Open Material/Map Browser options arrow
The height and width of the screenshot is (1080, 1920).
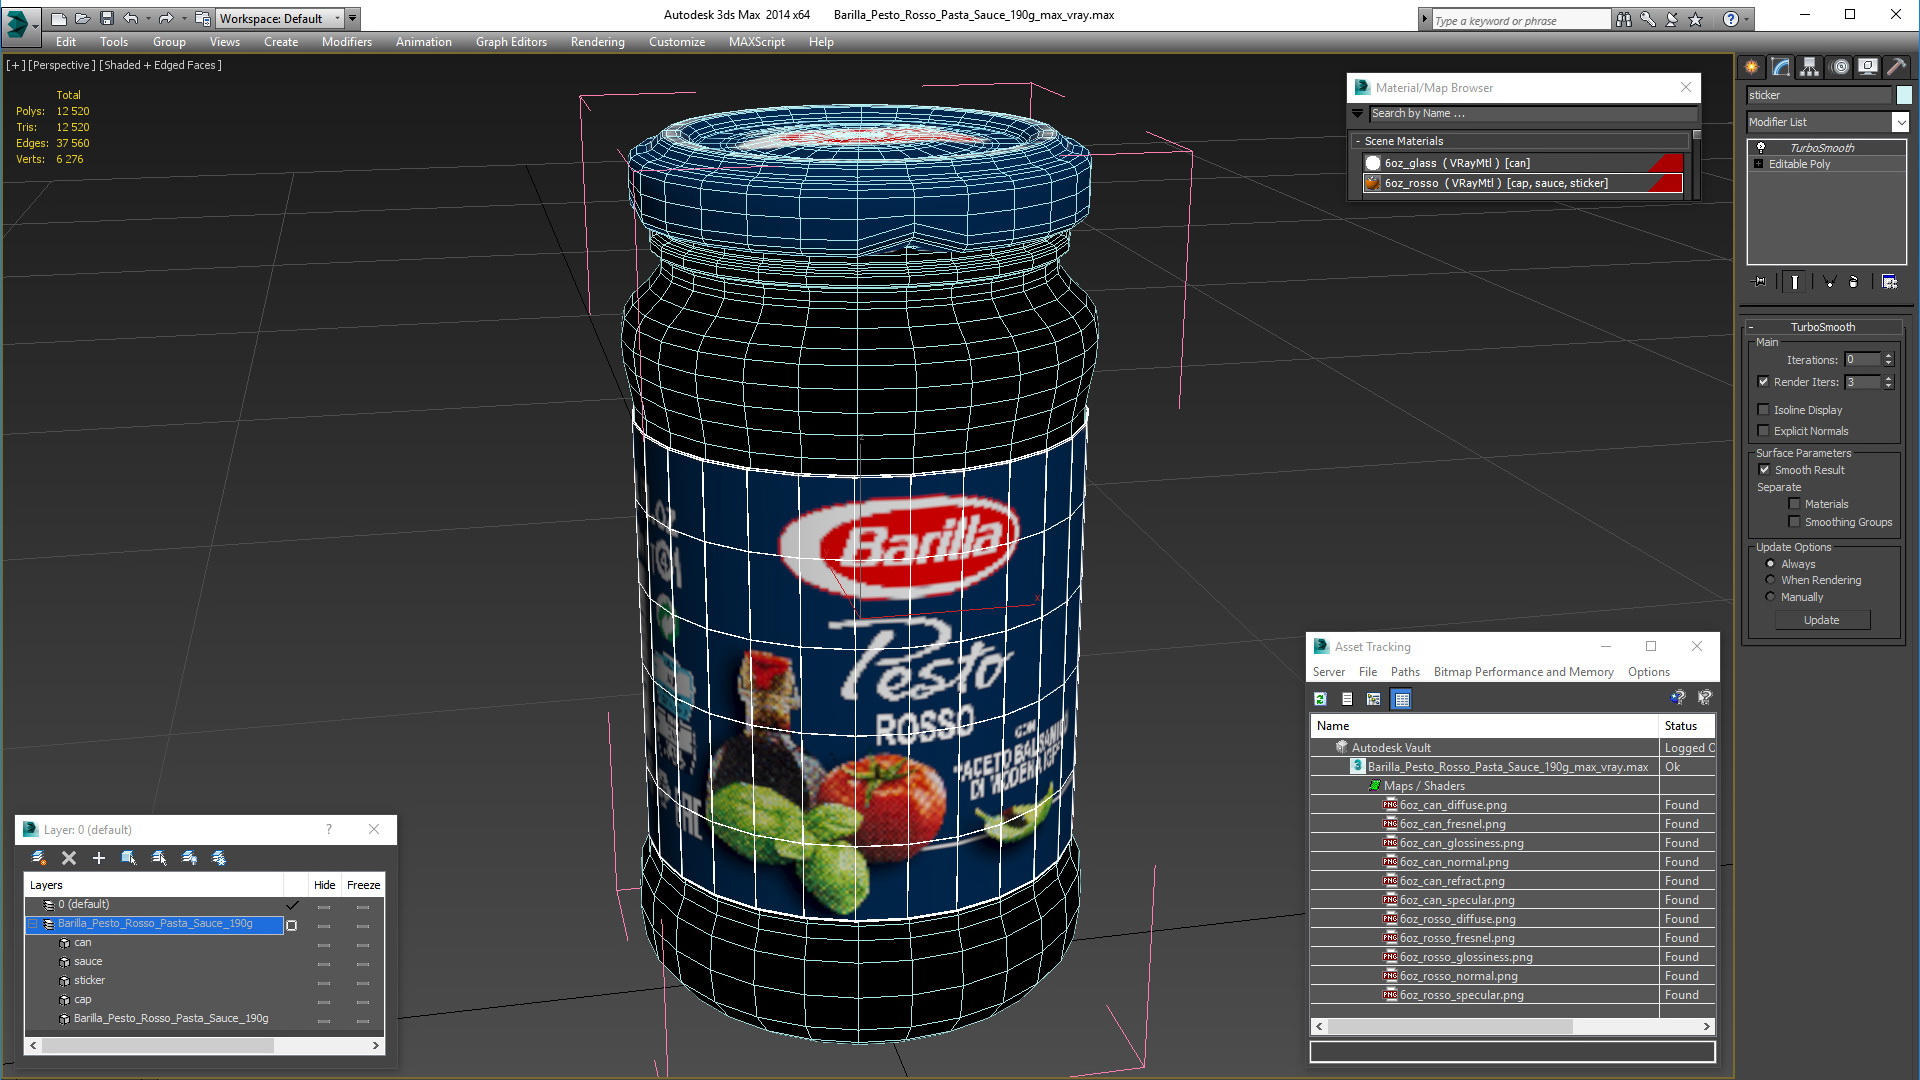[x=1358, y=114]
